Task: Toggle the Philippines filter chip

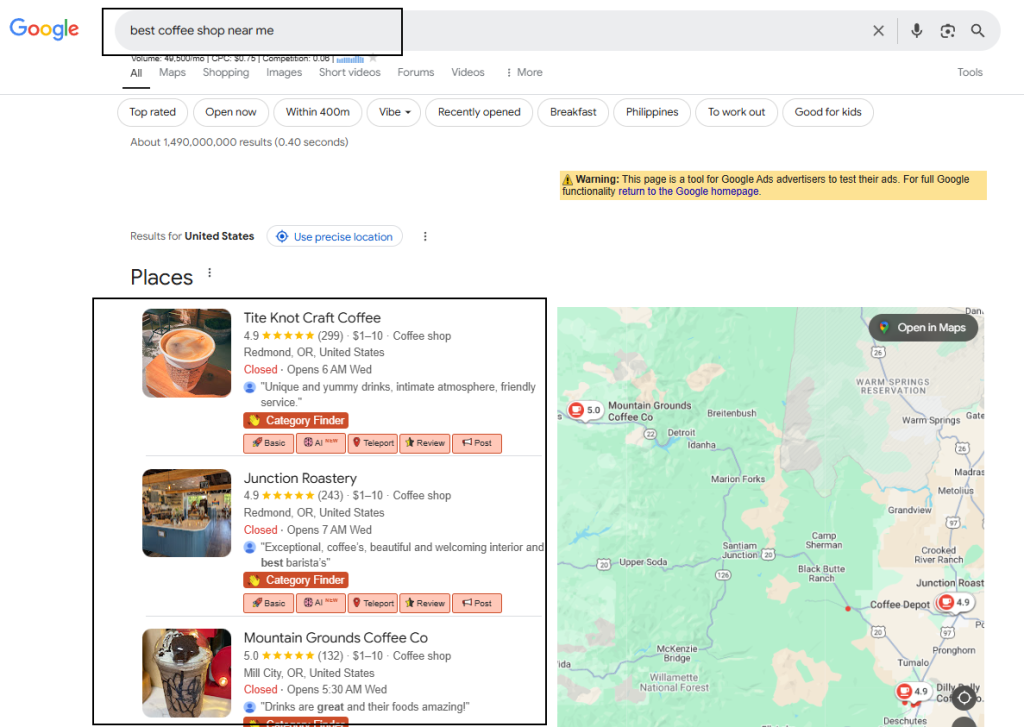Action: pyautogui.click(x=652, y=112)
